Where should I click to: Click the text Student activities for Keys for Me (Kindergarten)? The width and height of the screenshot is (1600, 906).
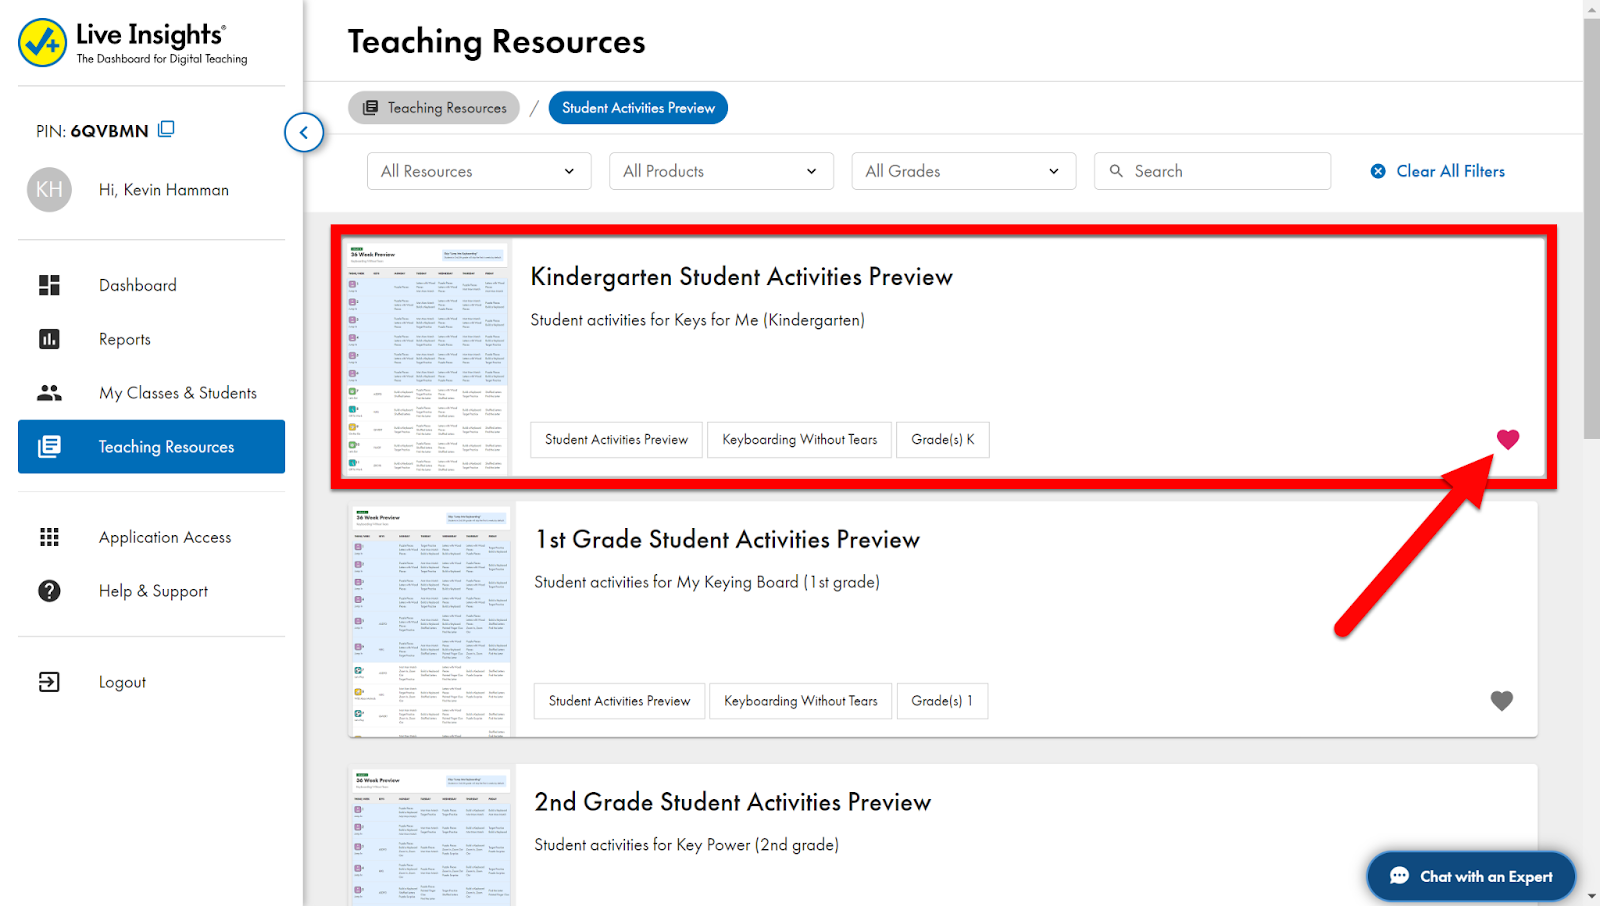tap(698, 320)
